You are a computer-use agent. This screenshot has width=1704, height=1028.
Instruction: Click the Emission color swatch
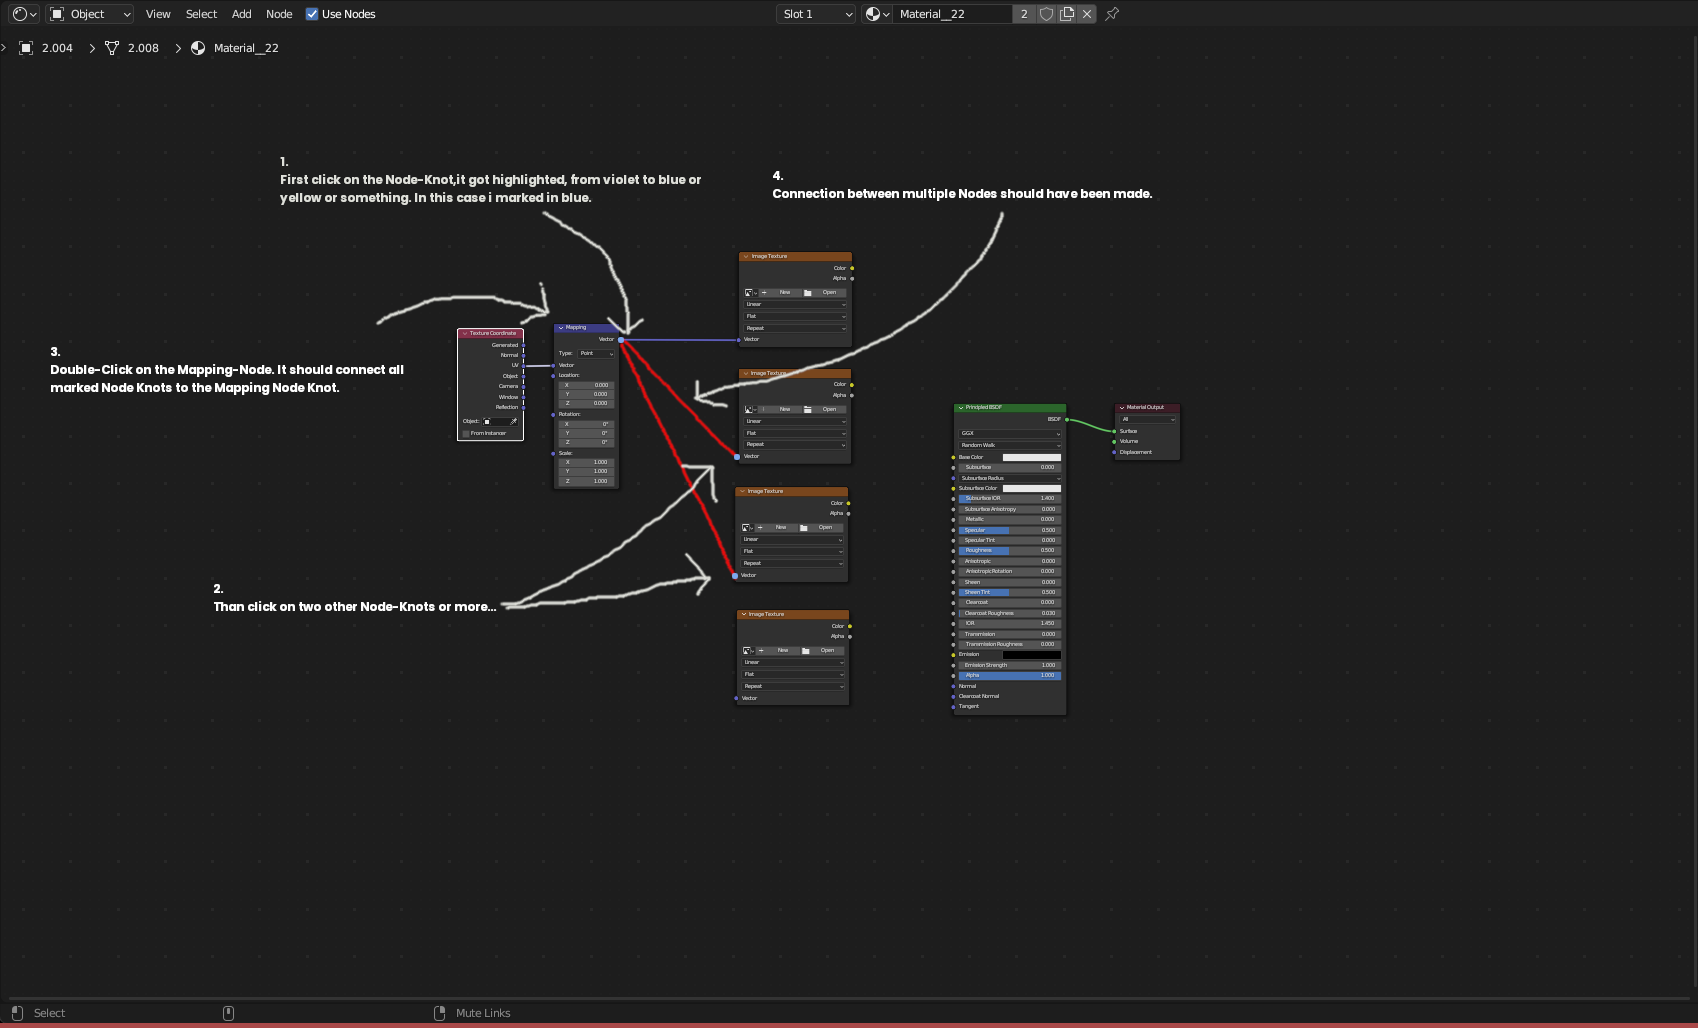(x=1032, y=655)
